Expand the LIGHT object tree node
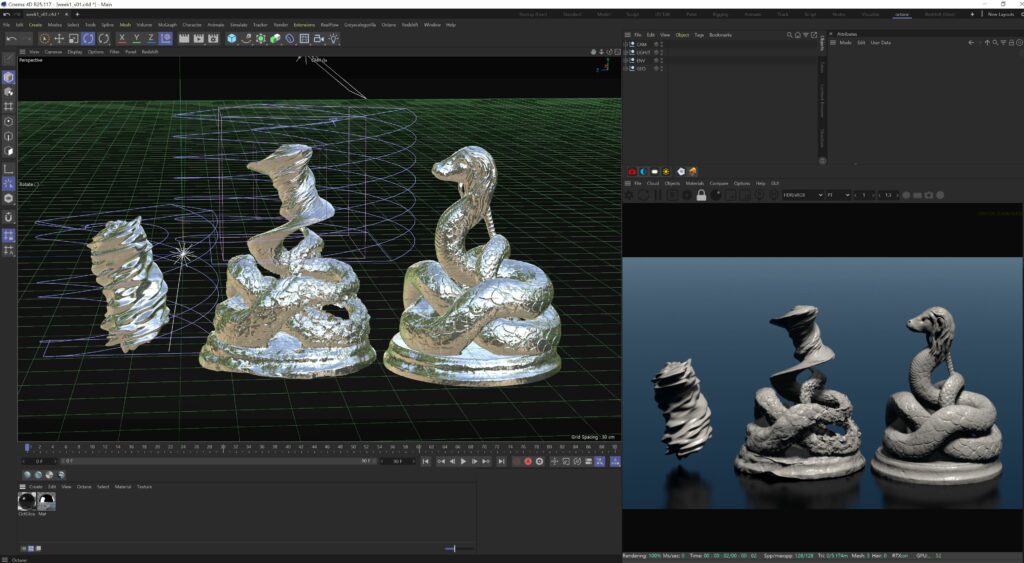The height and width of the screenshot is (563, 1024). tap(627, 53)
